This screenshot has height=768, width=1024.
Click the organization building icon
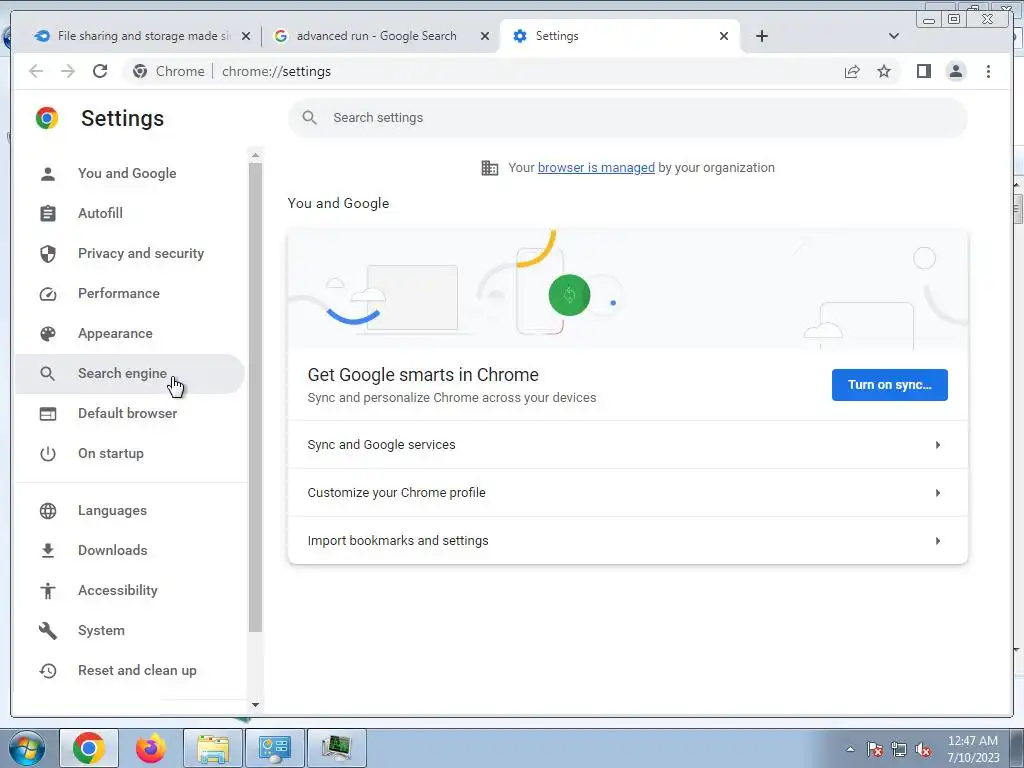pos(489,168)
